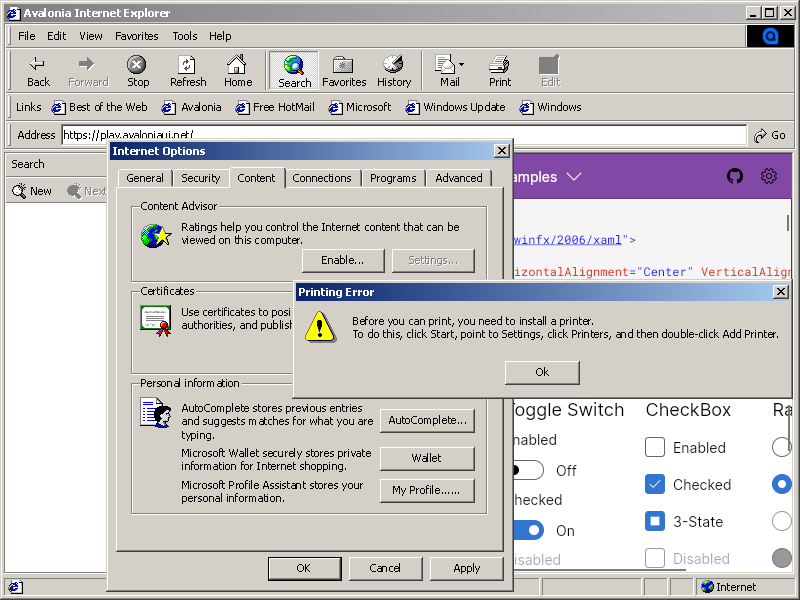The height and width of the screenshot is (600, 800).
Task: Open the View menu
Action: point(91,36)
